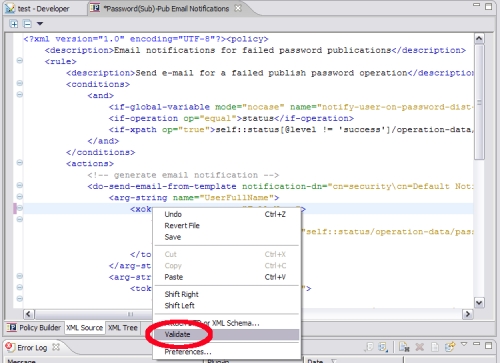Open the dropdown arrow beside Collapse All
Viewport: 500px width, 363px height.
tap(40, 24)
